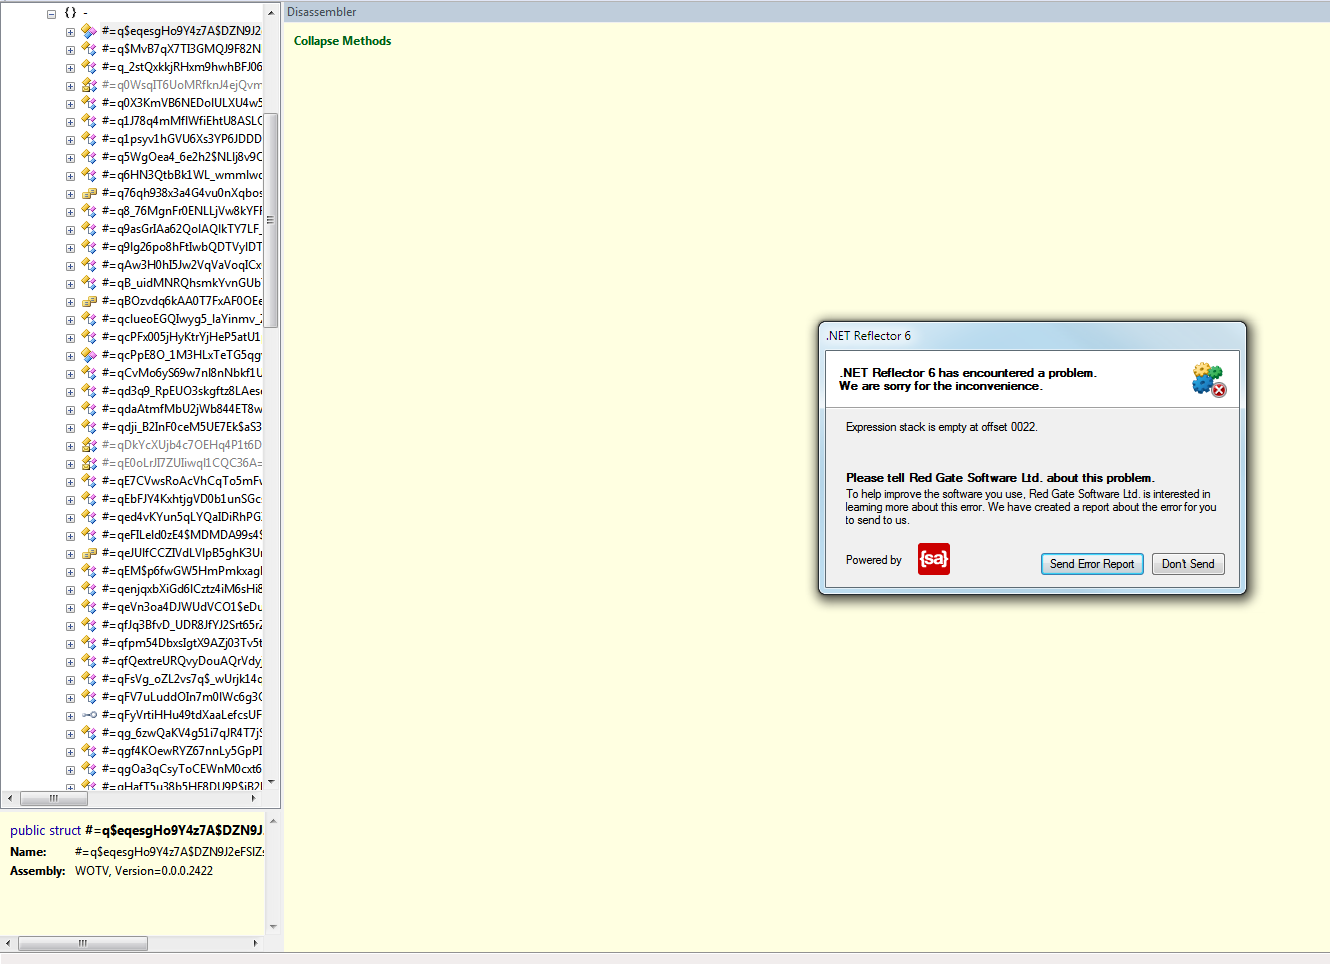Select tree item #=qd3q9_RpEUO3skgftz8LAes
Screen dimensions: 1330x964
tap(181, 391)
